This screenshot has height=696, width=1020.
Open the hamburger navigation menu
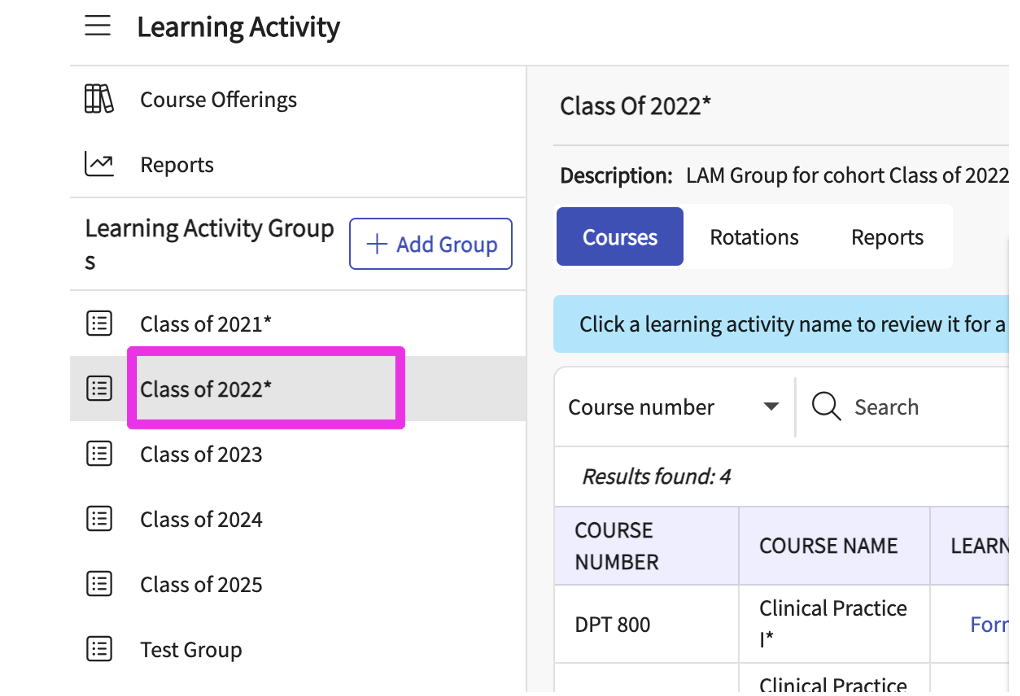click(98, 27)
